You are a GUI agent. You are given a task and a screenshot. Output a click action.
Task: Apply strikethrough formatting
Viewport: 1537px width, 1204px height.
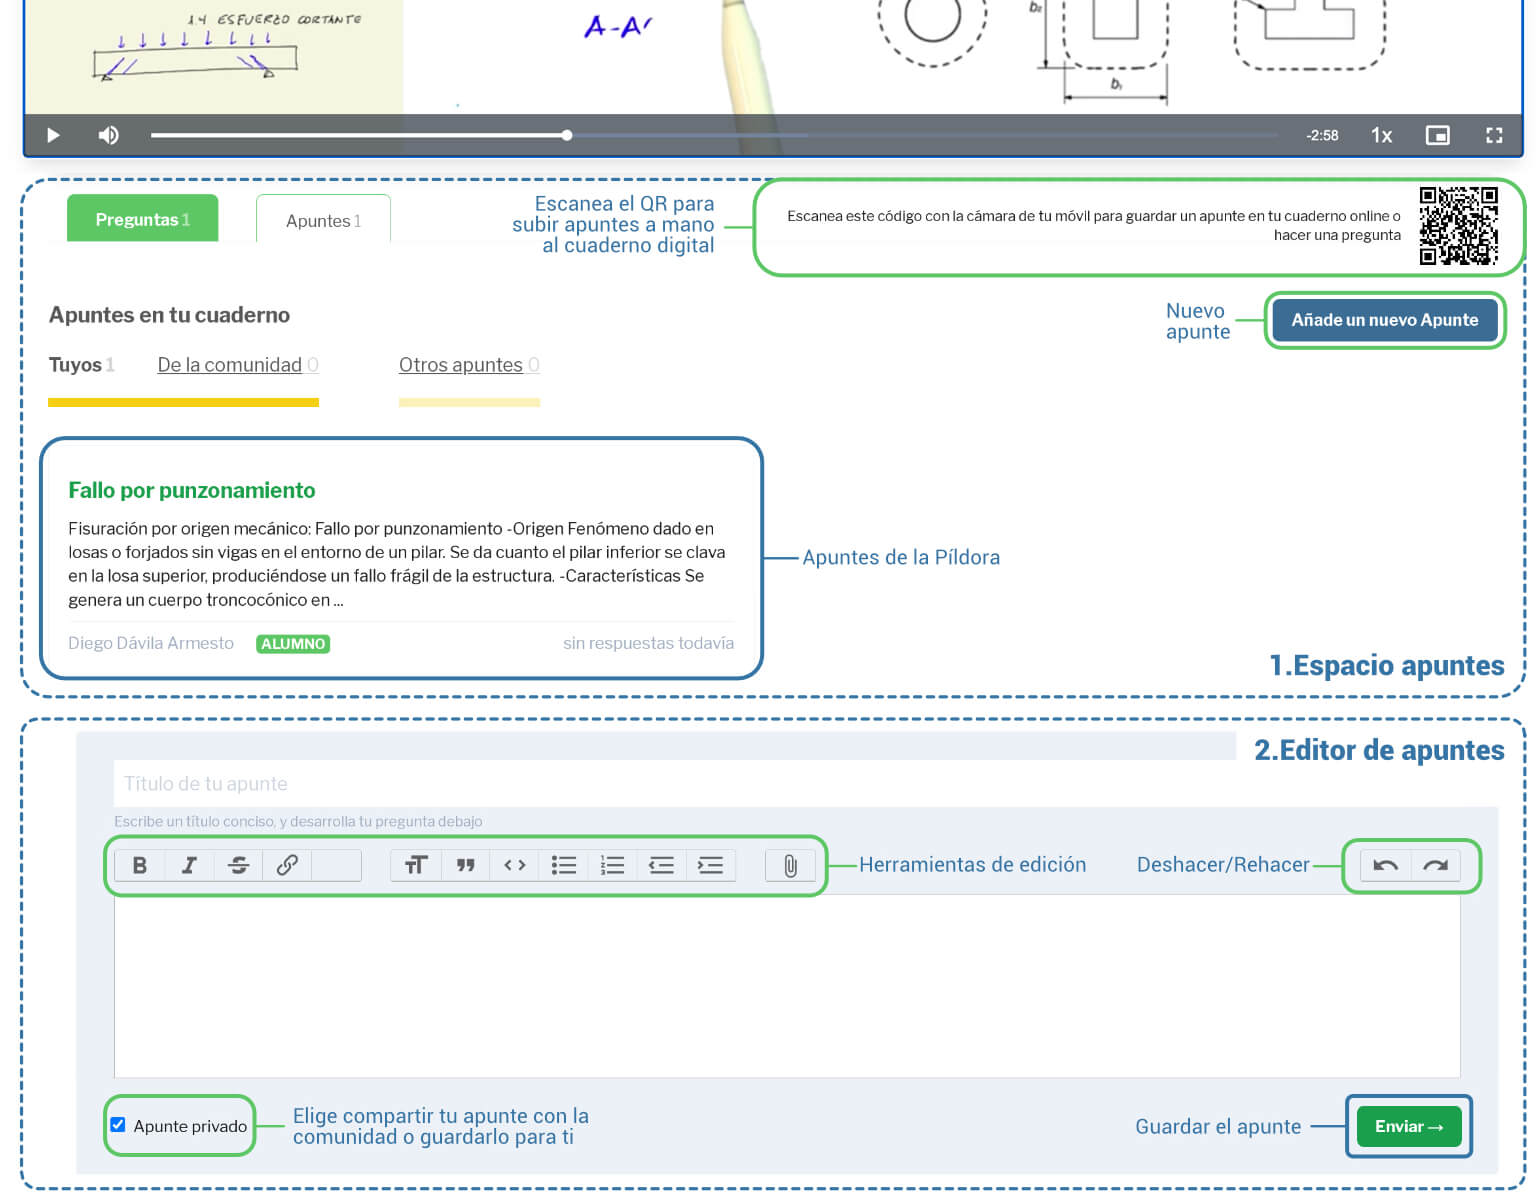(238, 865)
